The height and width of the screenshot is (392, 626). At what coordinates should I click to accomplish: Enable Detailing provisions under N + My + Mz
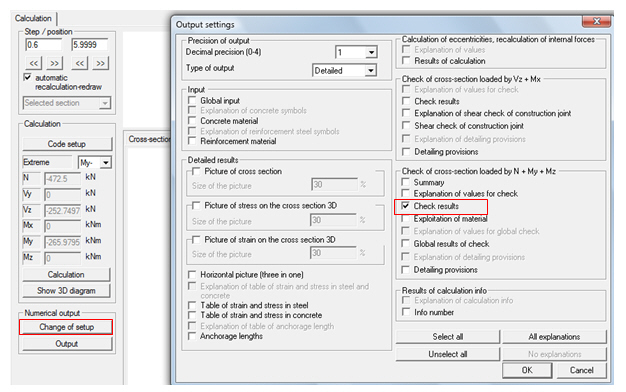click(x=406, y=270)
